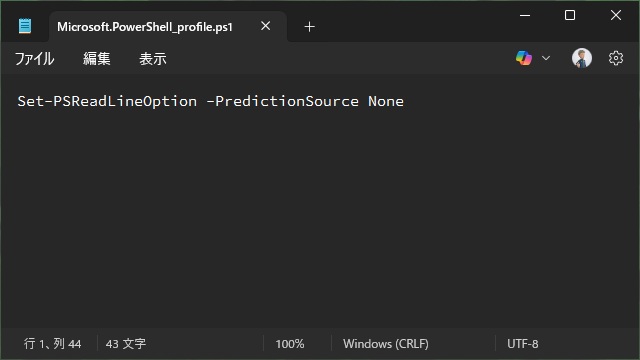Click the 行 1、列 44 position indicator

tap(52, 344)
